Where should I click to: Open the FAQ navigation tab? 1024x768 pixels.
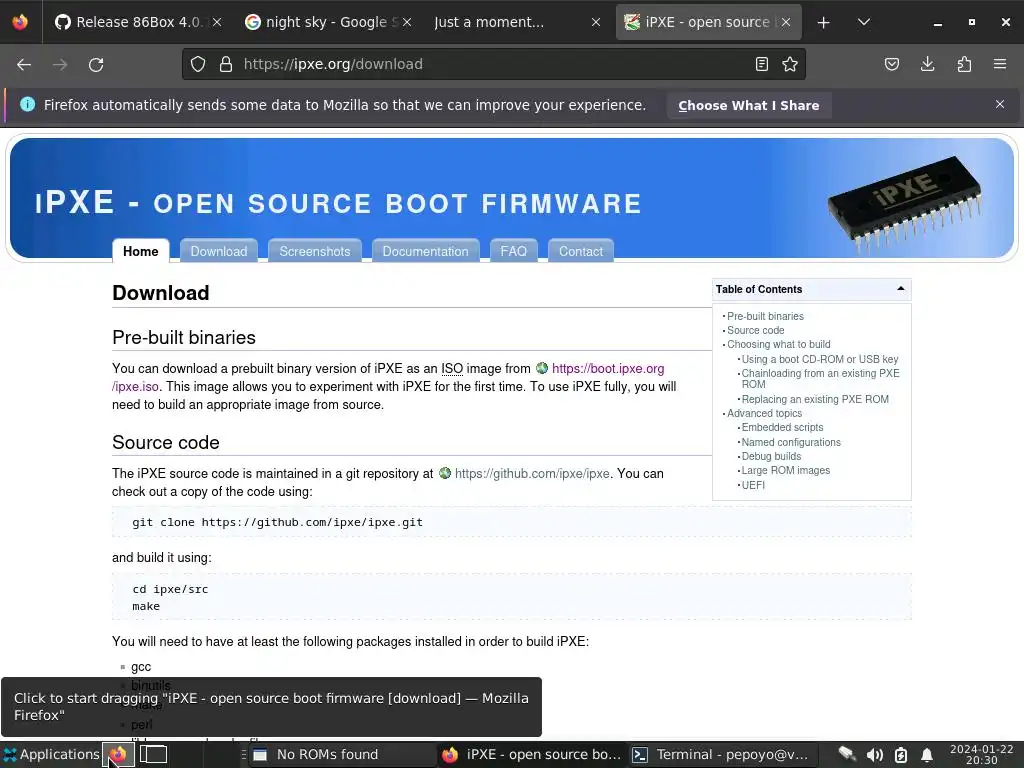click(x=513, y=251)
